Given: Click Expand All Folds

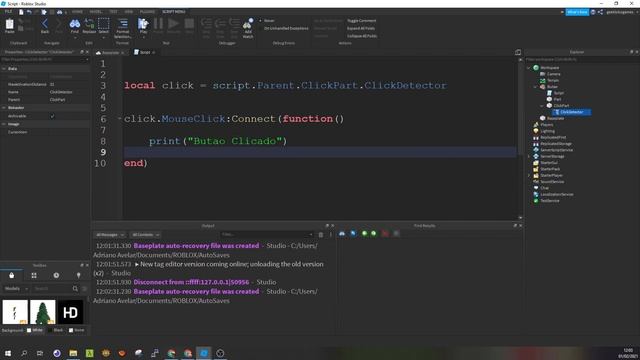Looking at the screenshot, I should (x=361, y=28).
